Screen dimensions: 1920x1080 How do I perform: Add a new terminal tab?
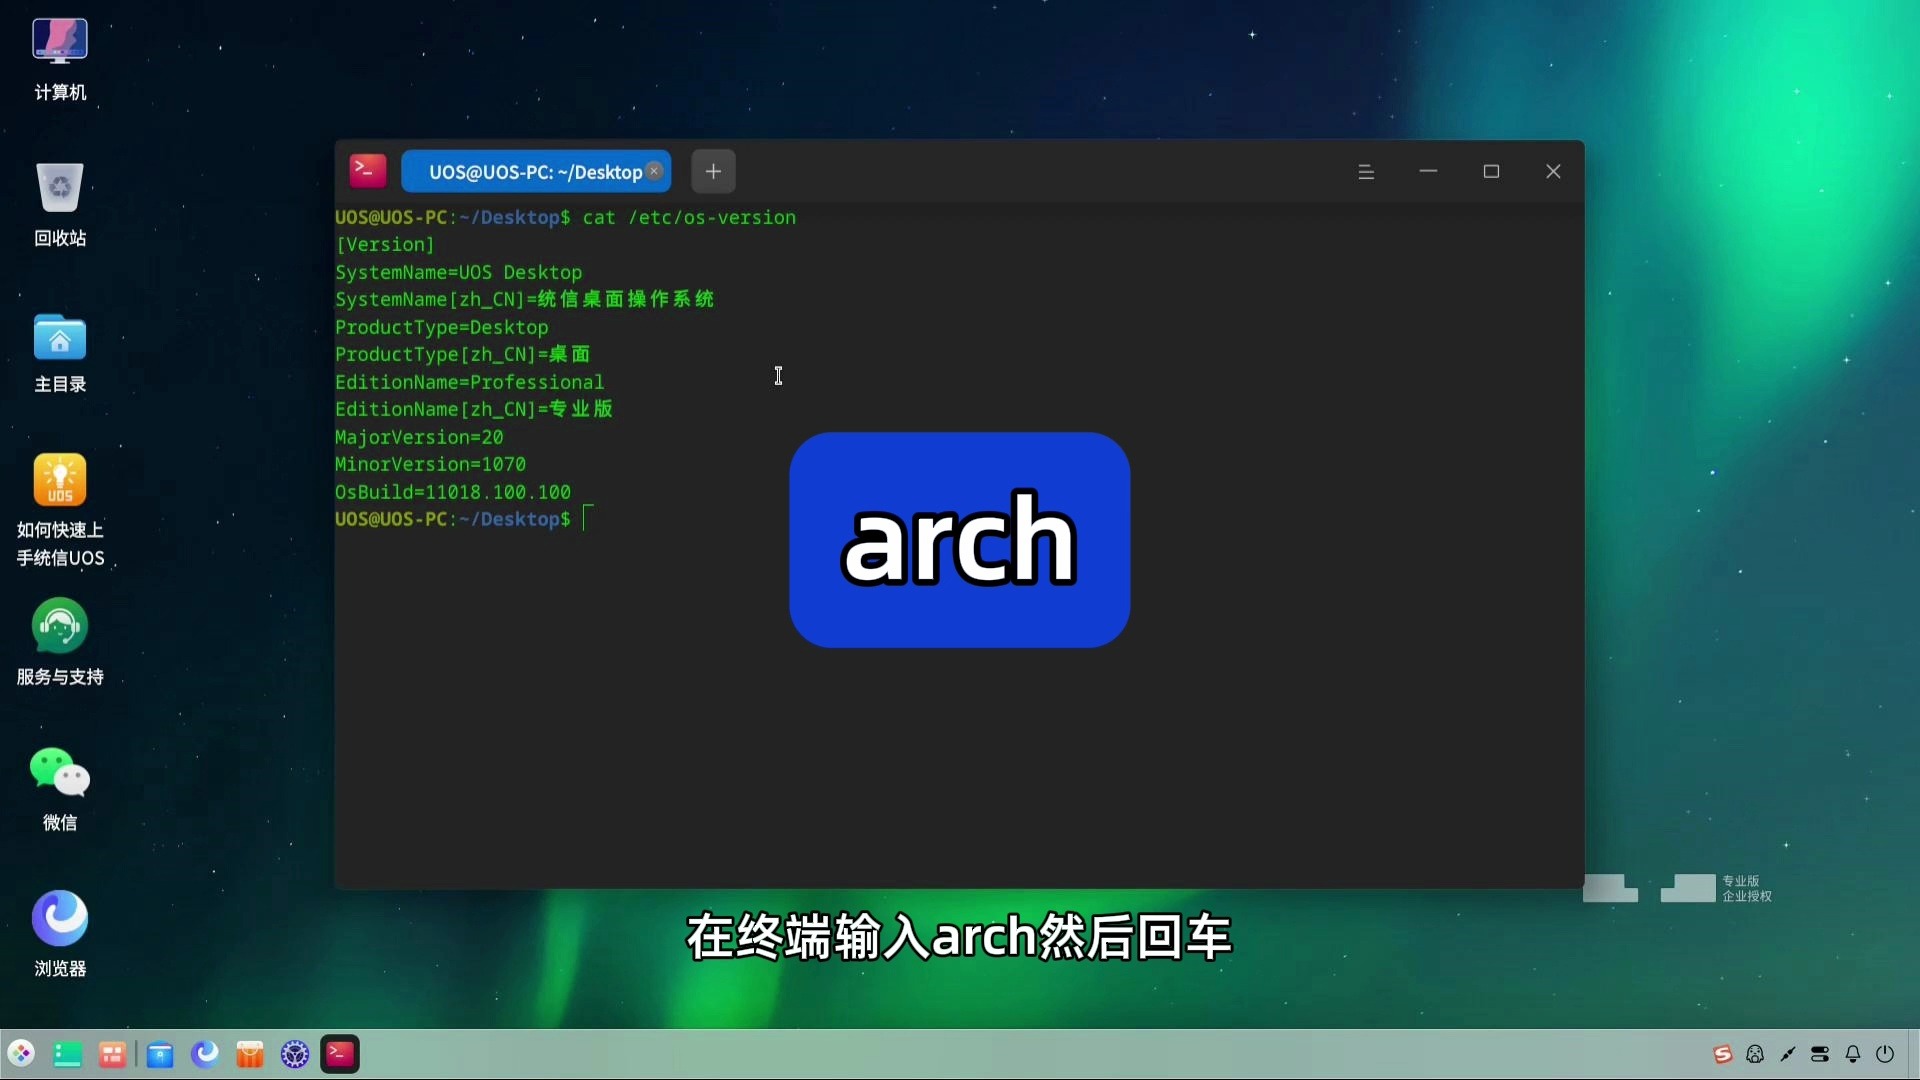click(x=713, y=171)
